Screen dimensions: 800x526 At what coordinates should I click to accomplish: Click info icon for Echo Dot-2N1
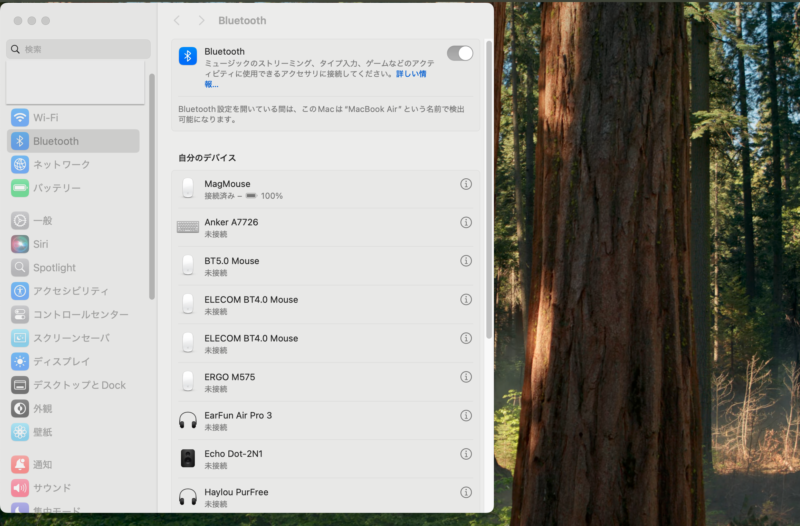(465, 454)
